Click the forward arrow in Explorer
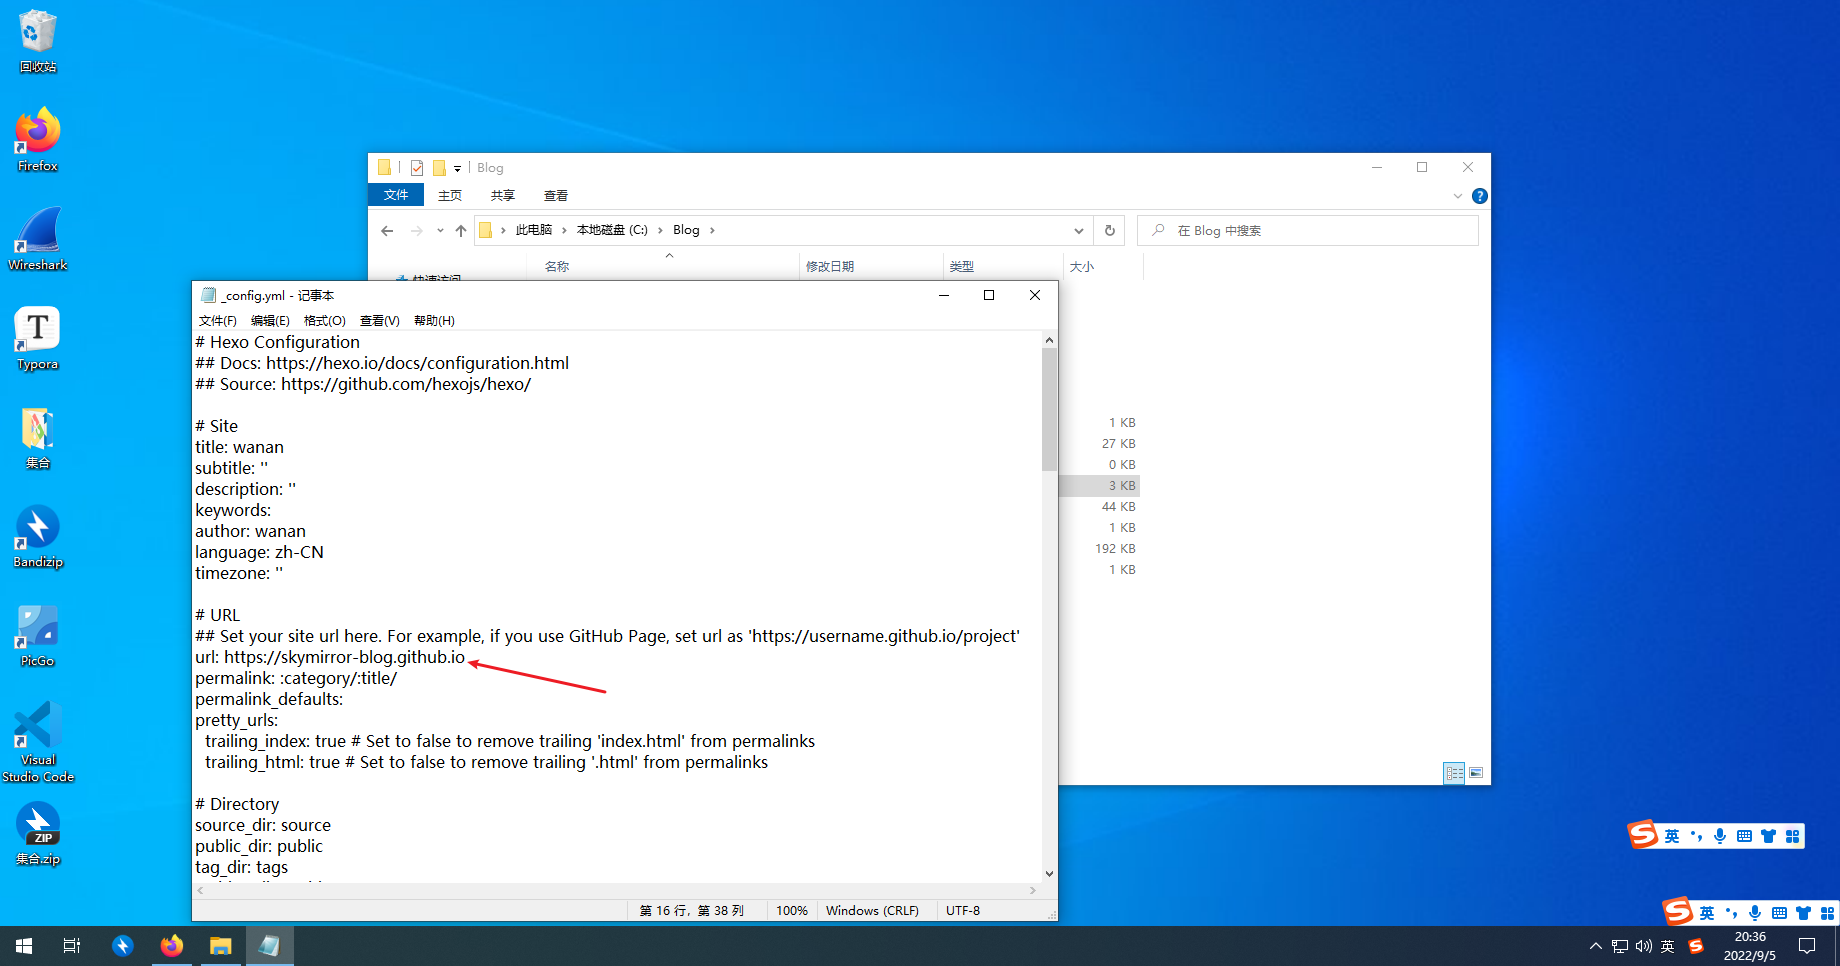This screenshot has width=1840, height=966. 416,231
